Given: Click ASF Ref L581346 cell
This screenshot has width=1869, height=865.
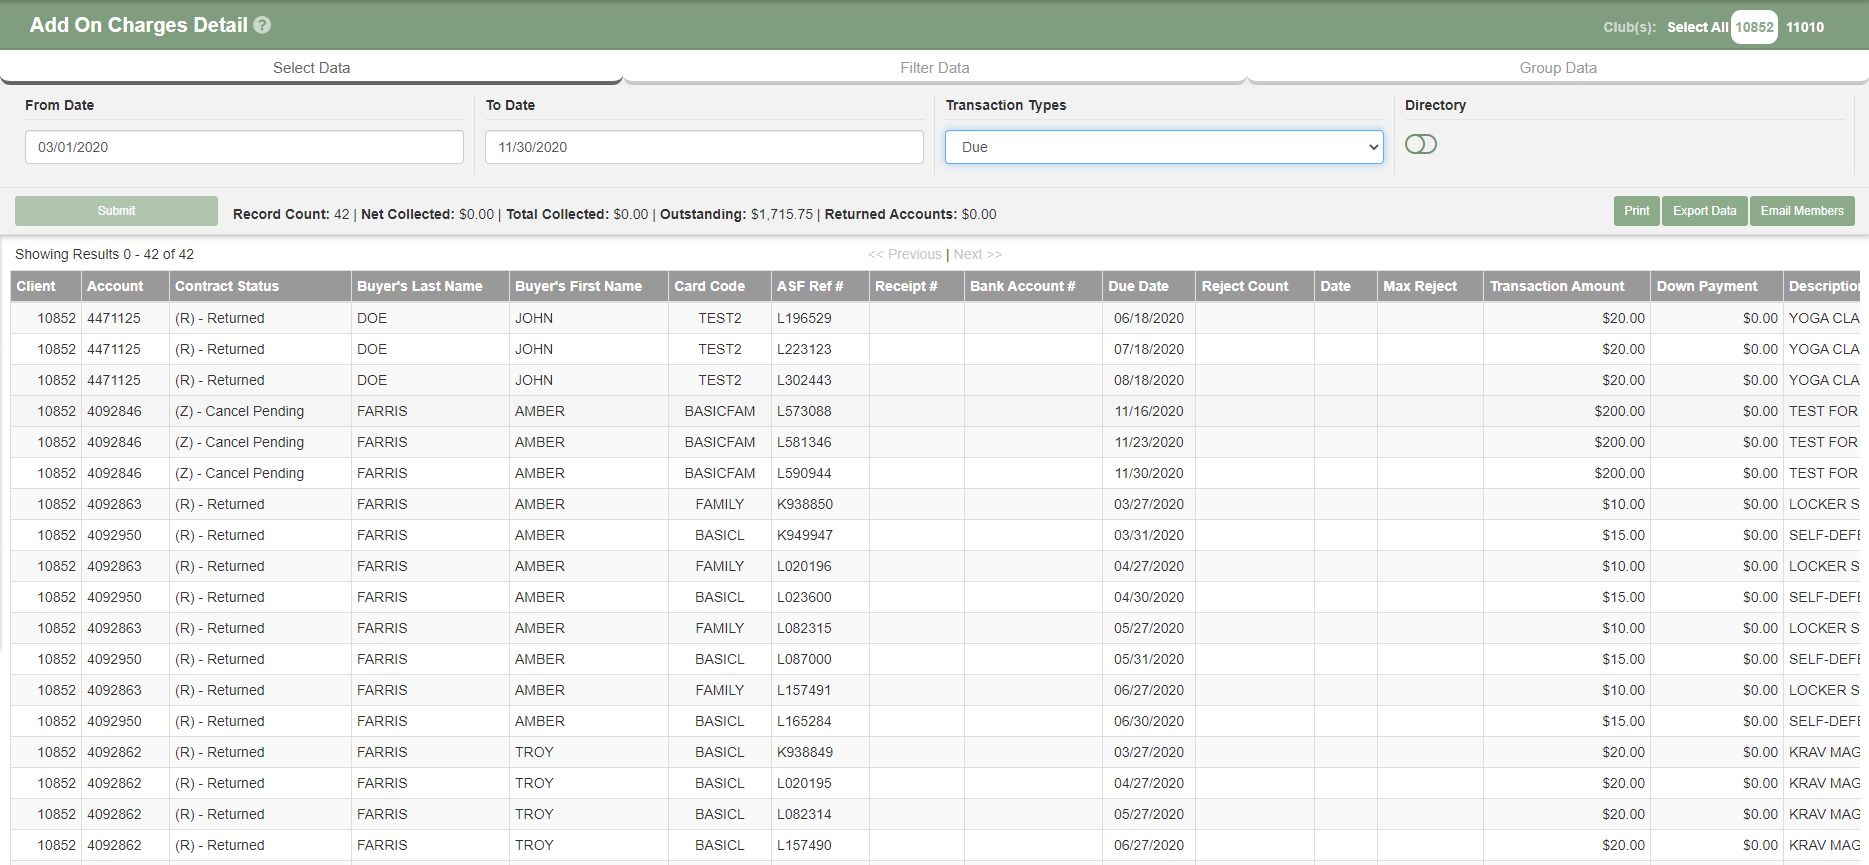Looking at the screenshot, I should click(x=820, y=442).
